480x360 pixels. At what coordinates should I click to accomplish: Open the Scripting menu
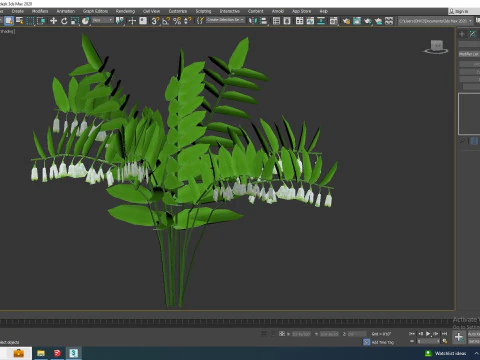coord(203,11)
